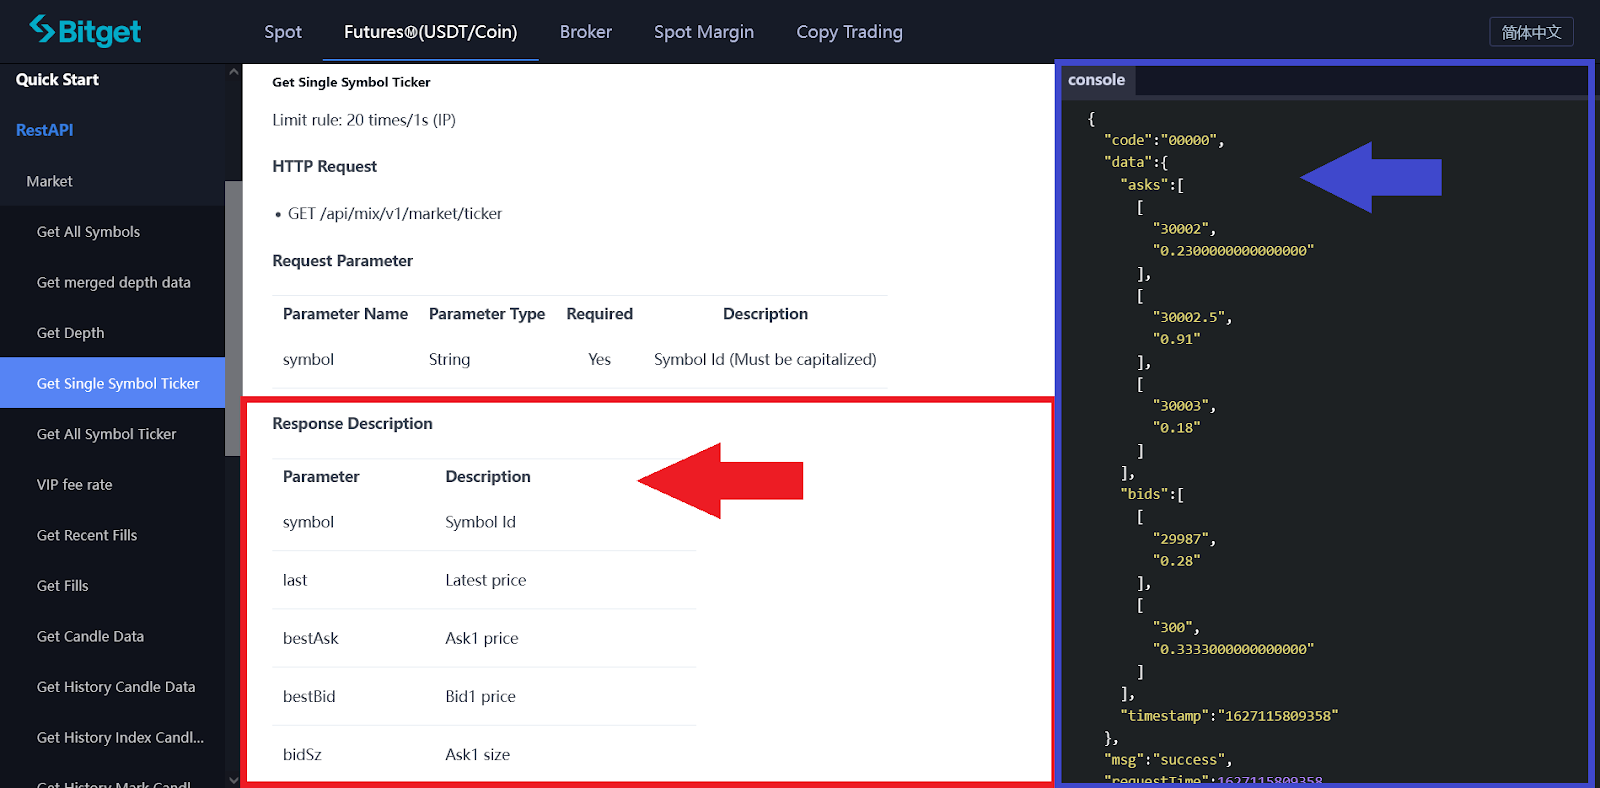Open Get All Symbols
This screenshot has height=788, width=1600.
88,232
